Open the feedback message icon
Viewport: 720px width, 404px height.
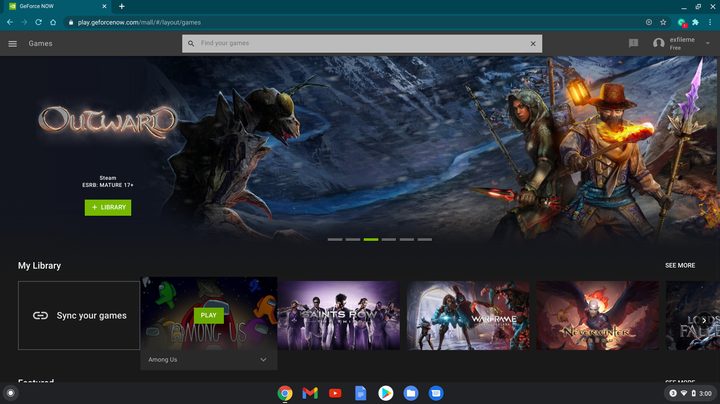(633, 43)
